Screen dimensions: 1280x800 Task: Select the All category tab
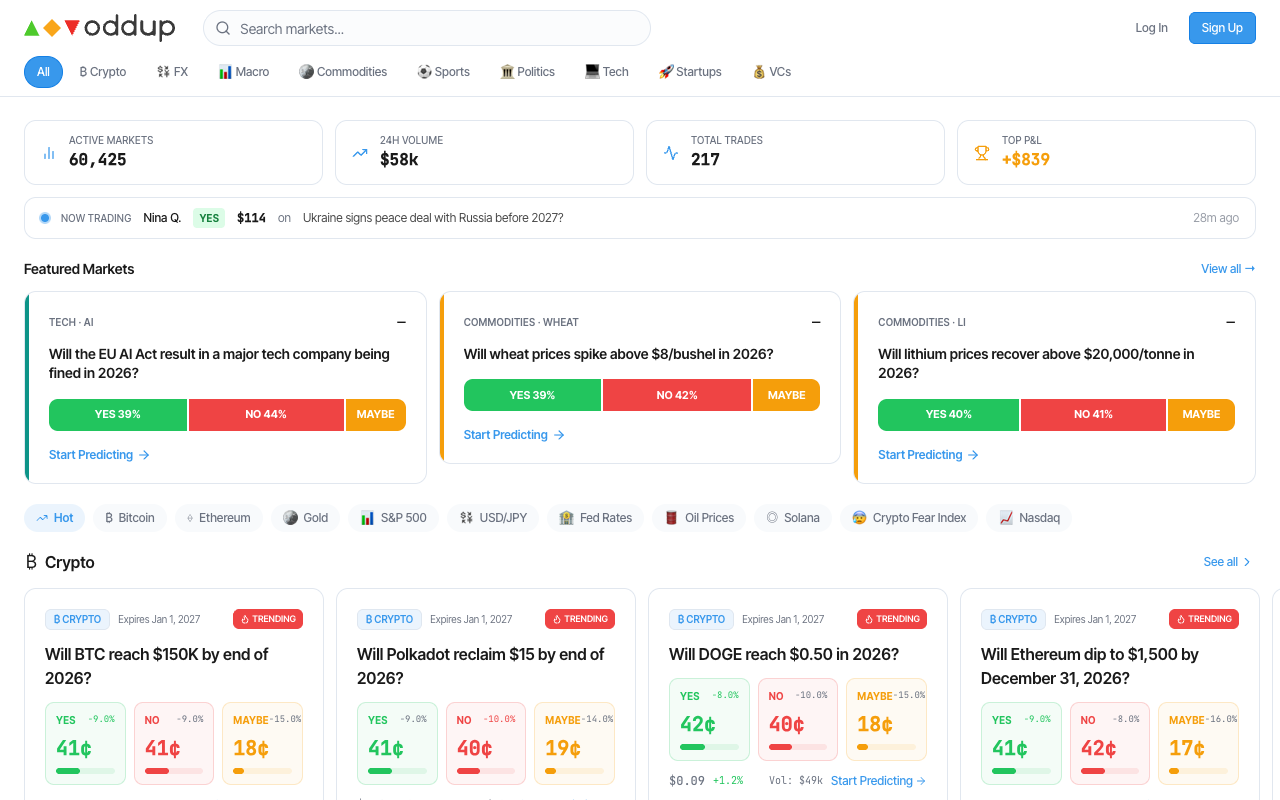click(x=43, y=72)
